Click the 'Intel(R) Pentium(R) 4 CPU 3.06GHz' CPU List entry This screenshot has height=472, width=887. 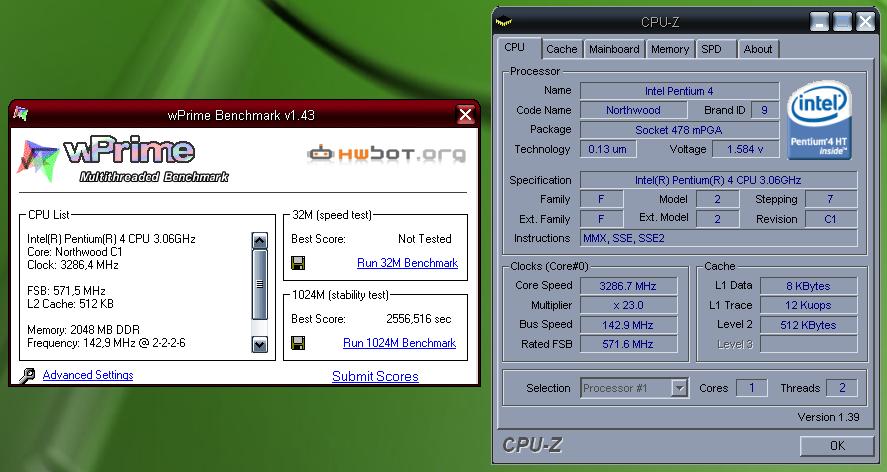pyautogui.click(x=111, y=239)
